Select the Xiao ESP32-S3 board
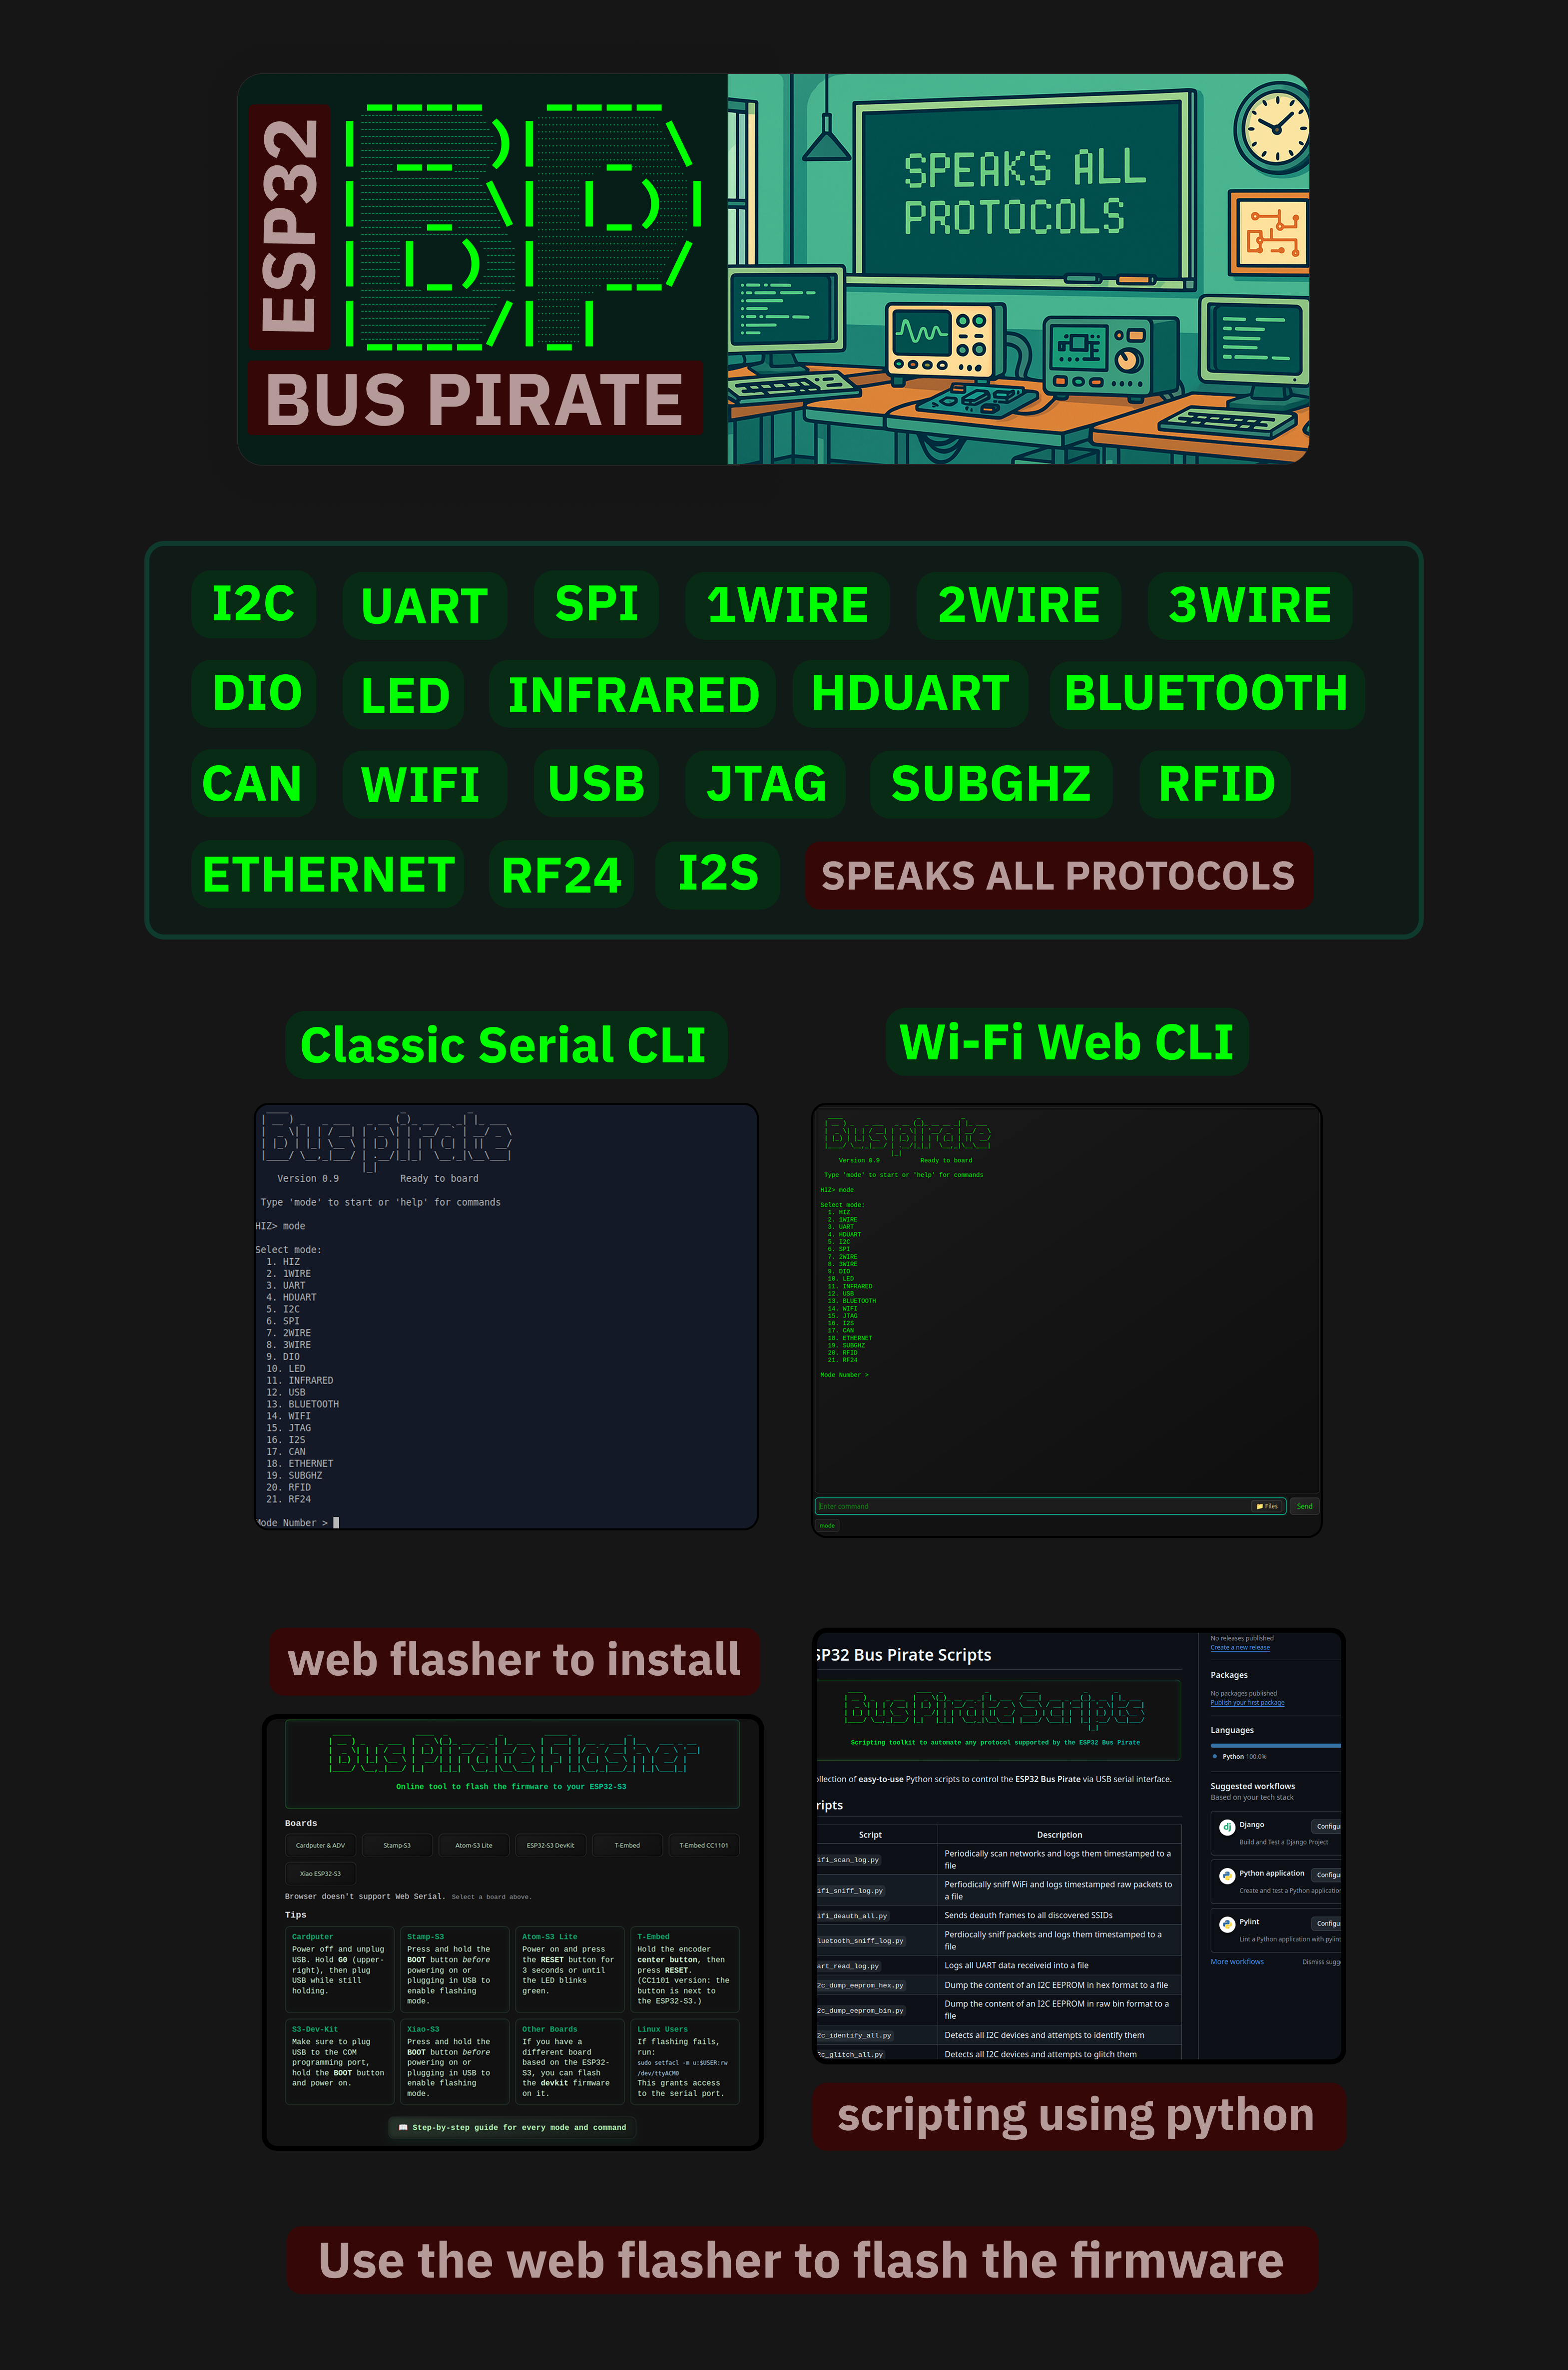The image size is (1568, 2370). tap(320, 1873)
